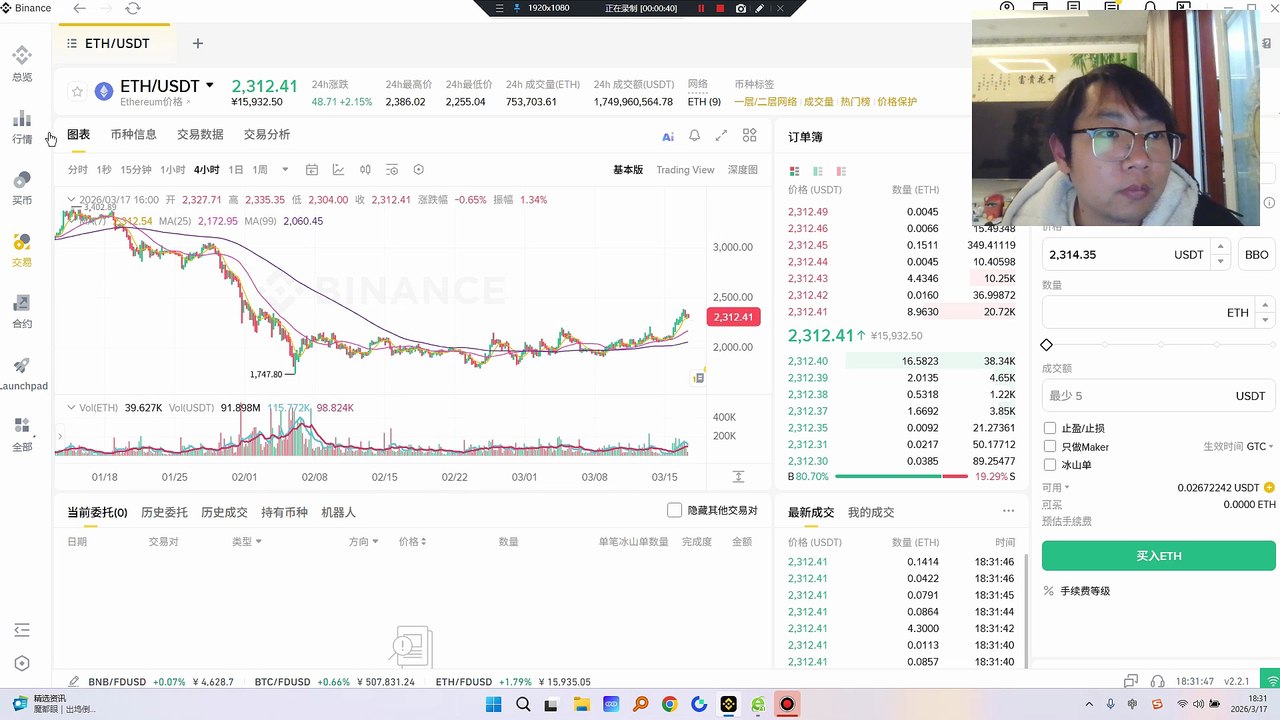Click the chart bottom scroll-to-latest icon

[x=738, y=477]
